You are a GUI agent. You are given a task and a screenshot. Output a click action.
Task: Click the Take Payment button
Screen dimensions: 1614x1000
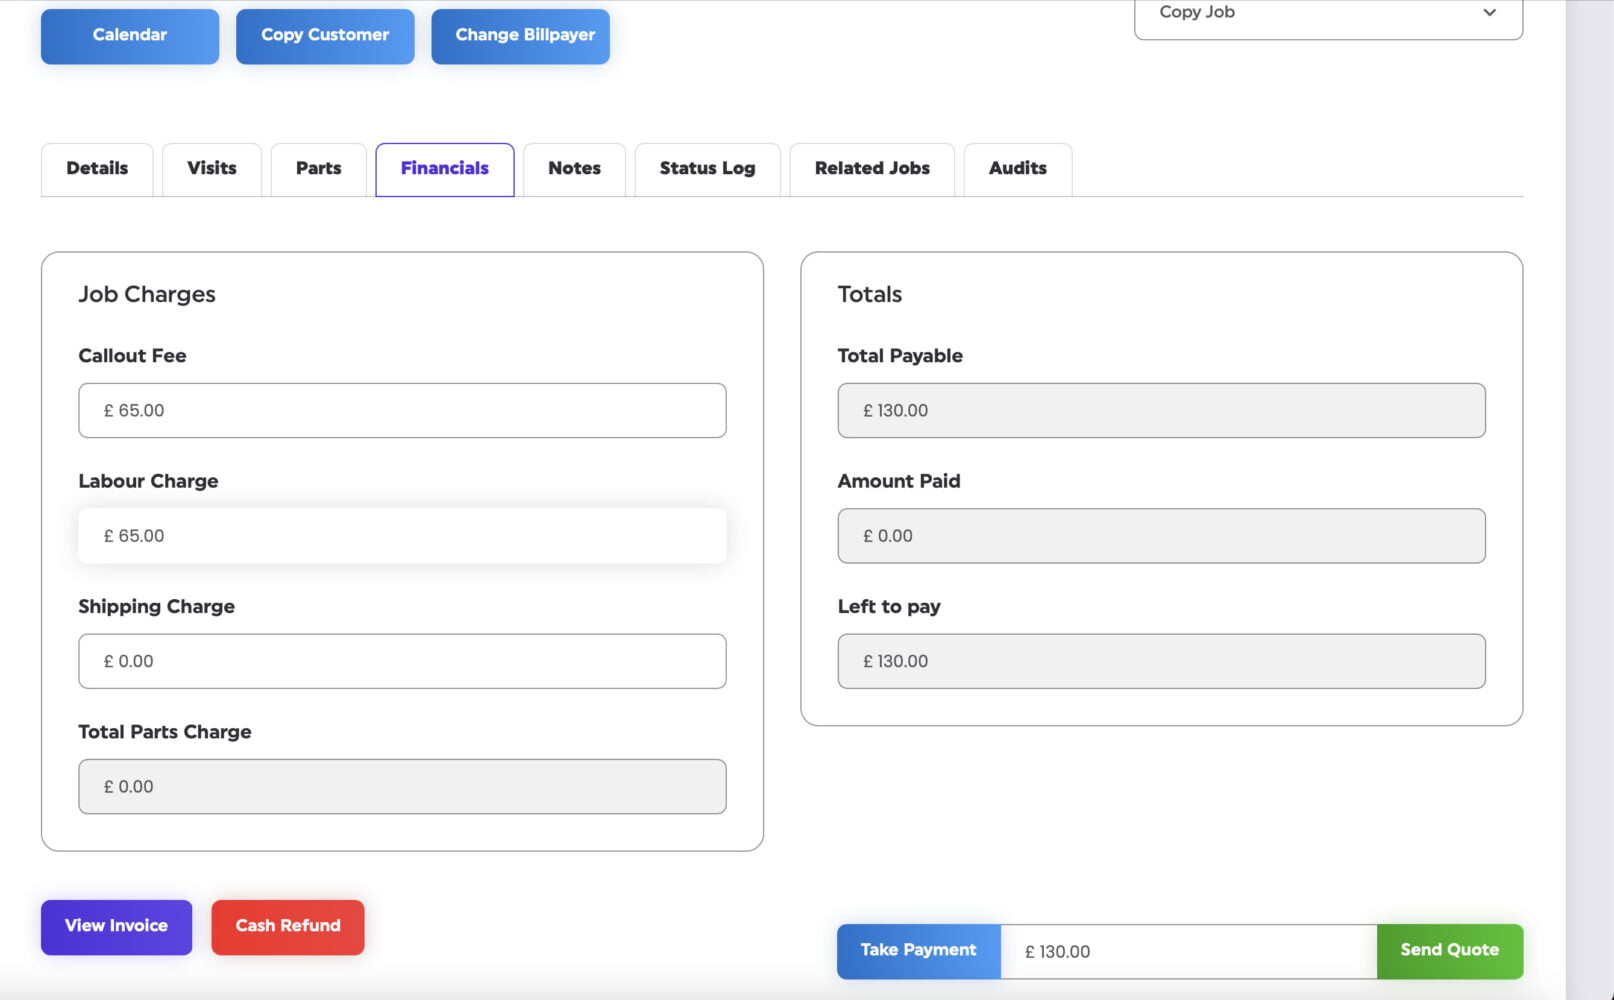pos(918,951)
